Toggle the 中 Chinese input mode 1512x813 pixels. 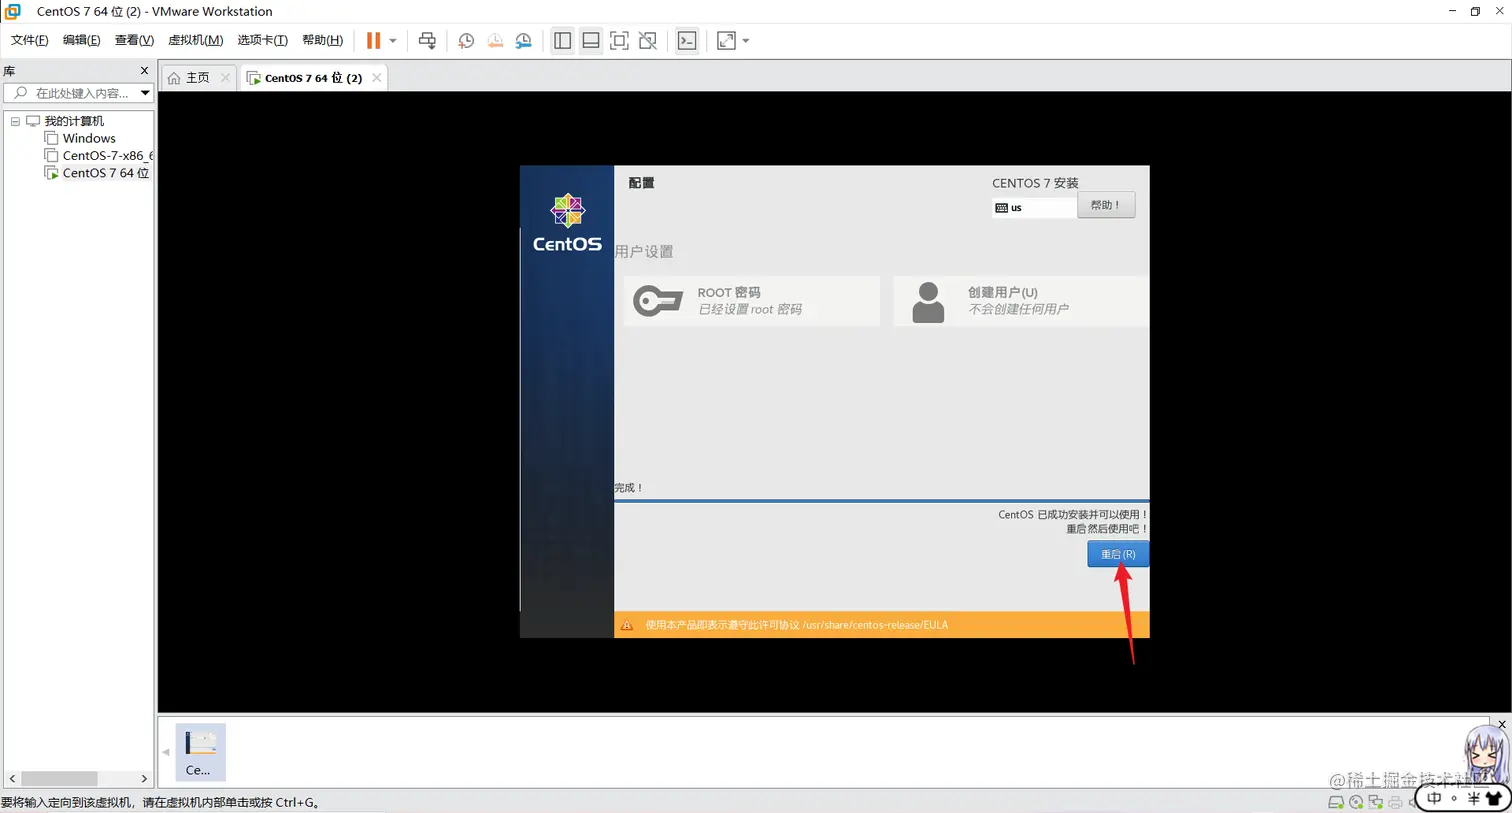(x=1434, y=798)
